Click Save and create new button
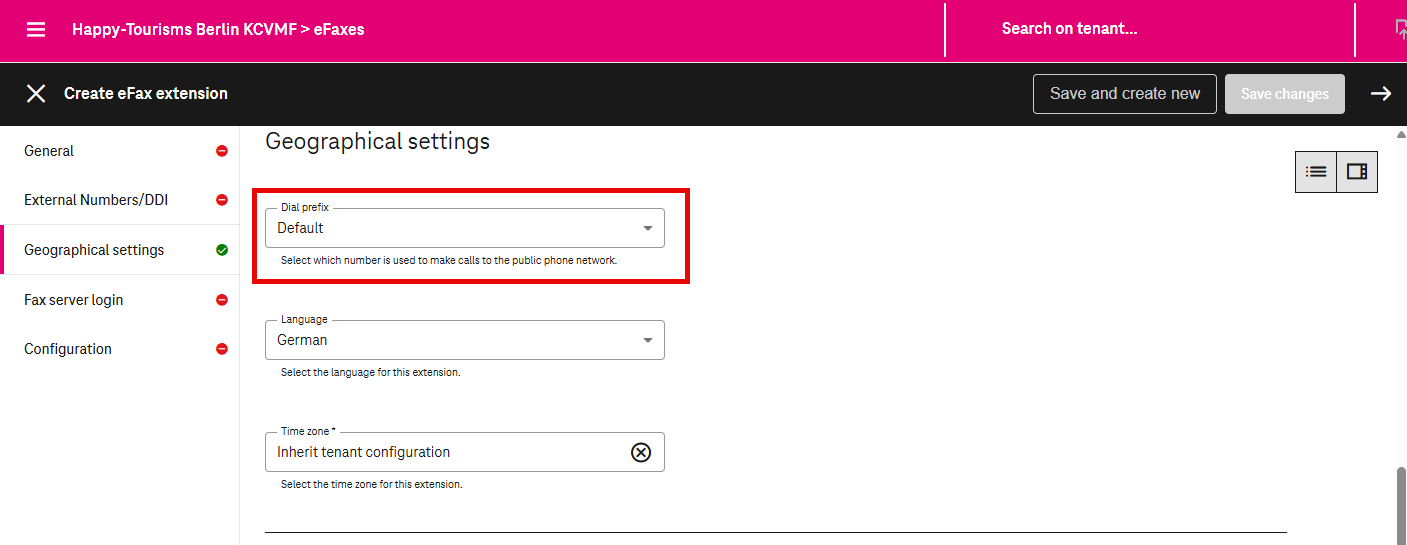 [x=1124, y=94]
